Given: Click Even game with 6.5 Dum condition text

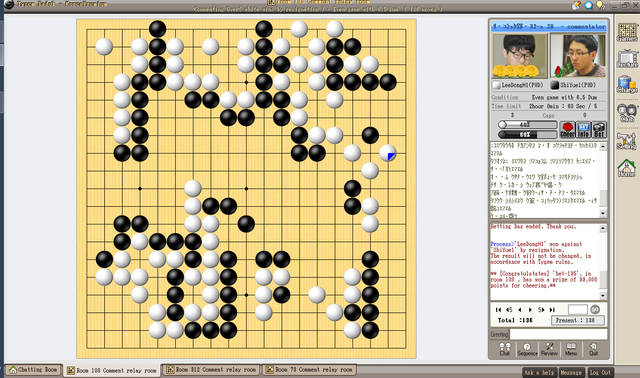Looking at the screenshot, I should tap(564, 98).
